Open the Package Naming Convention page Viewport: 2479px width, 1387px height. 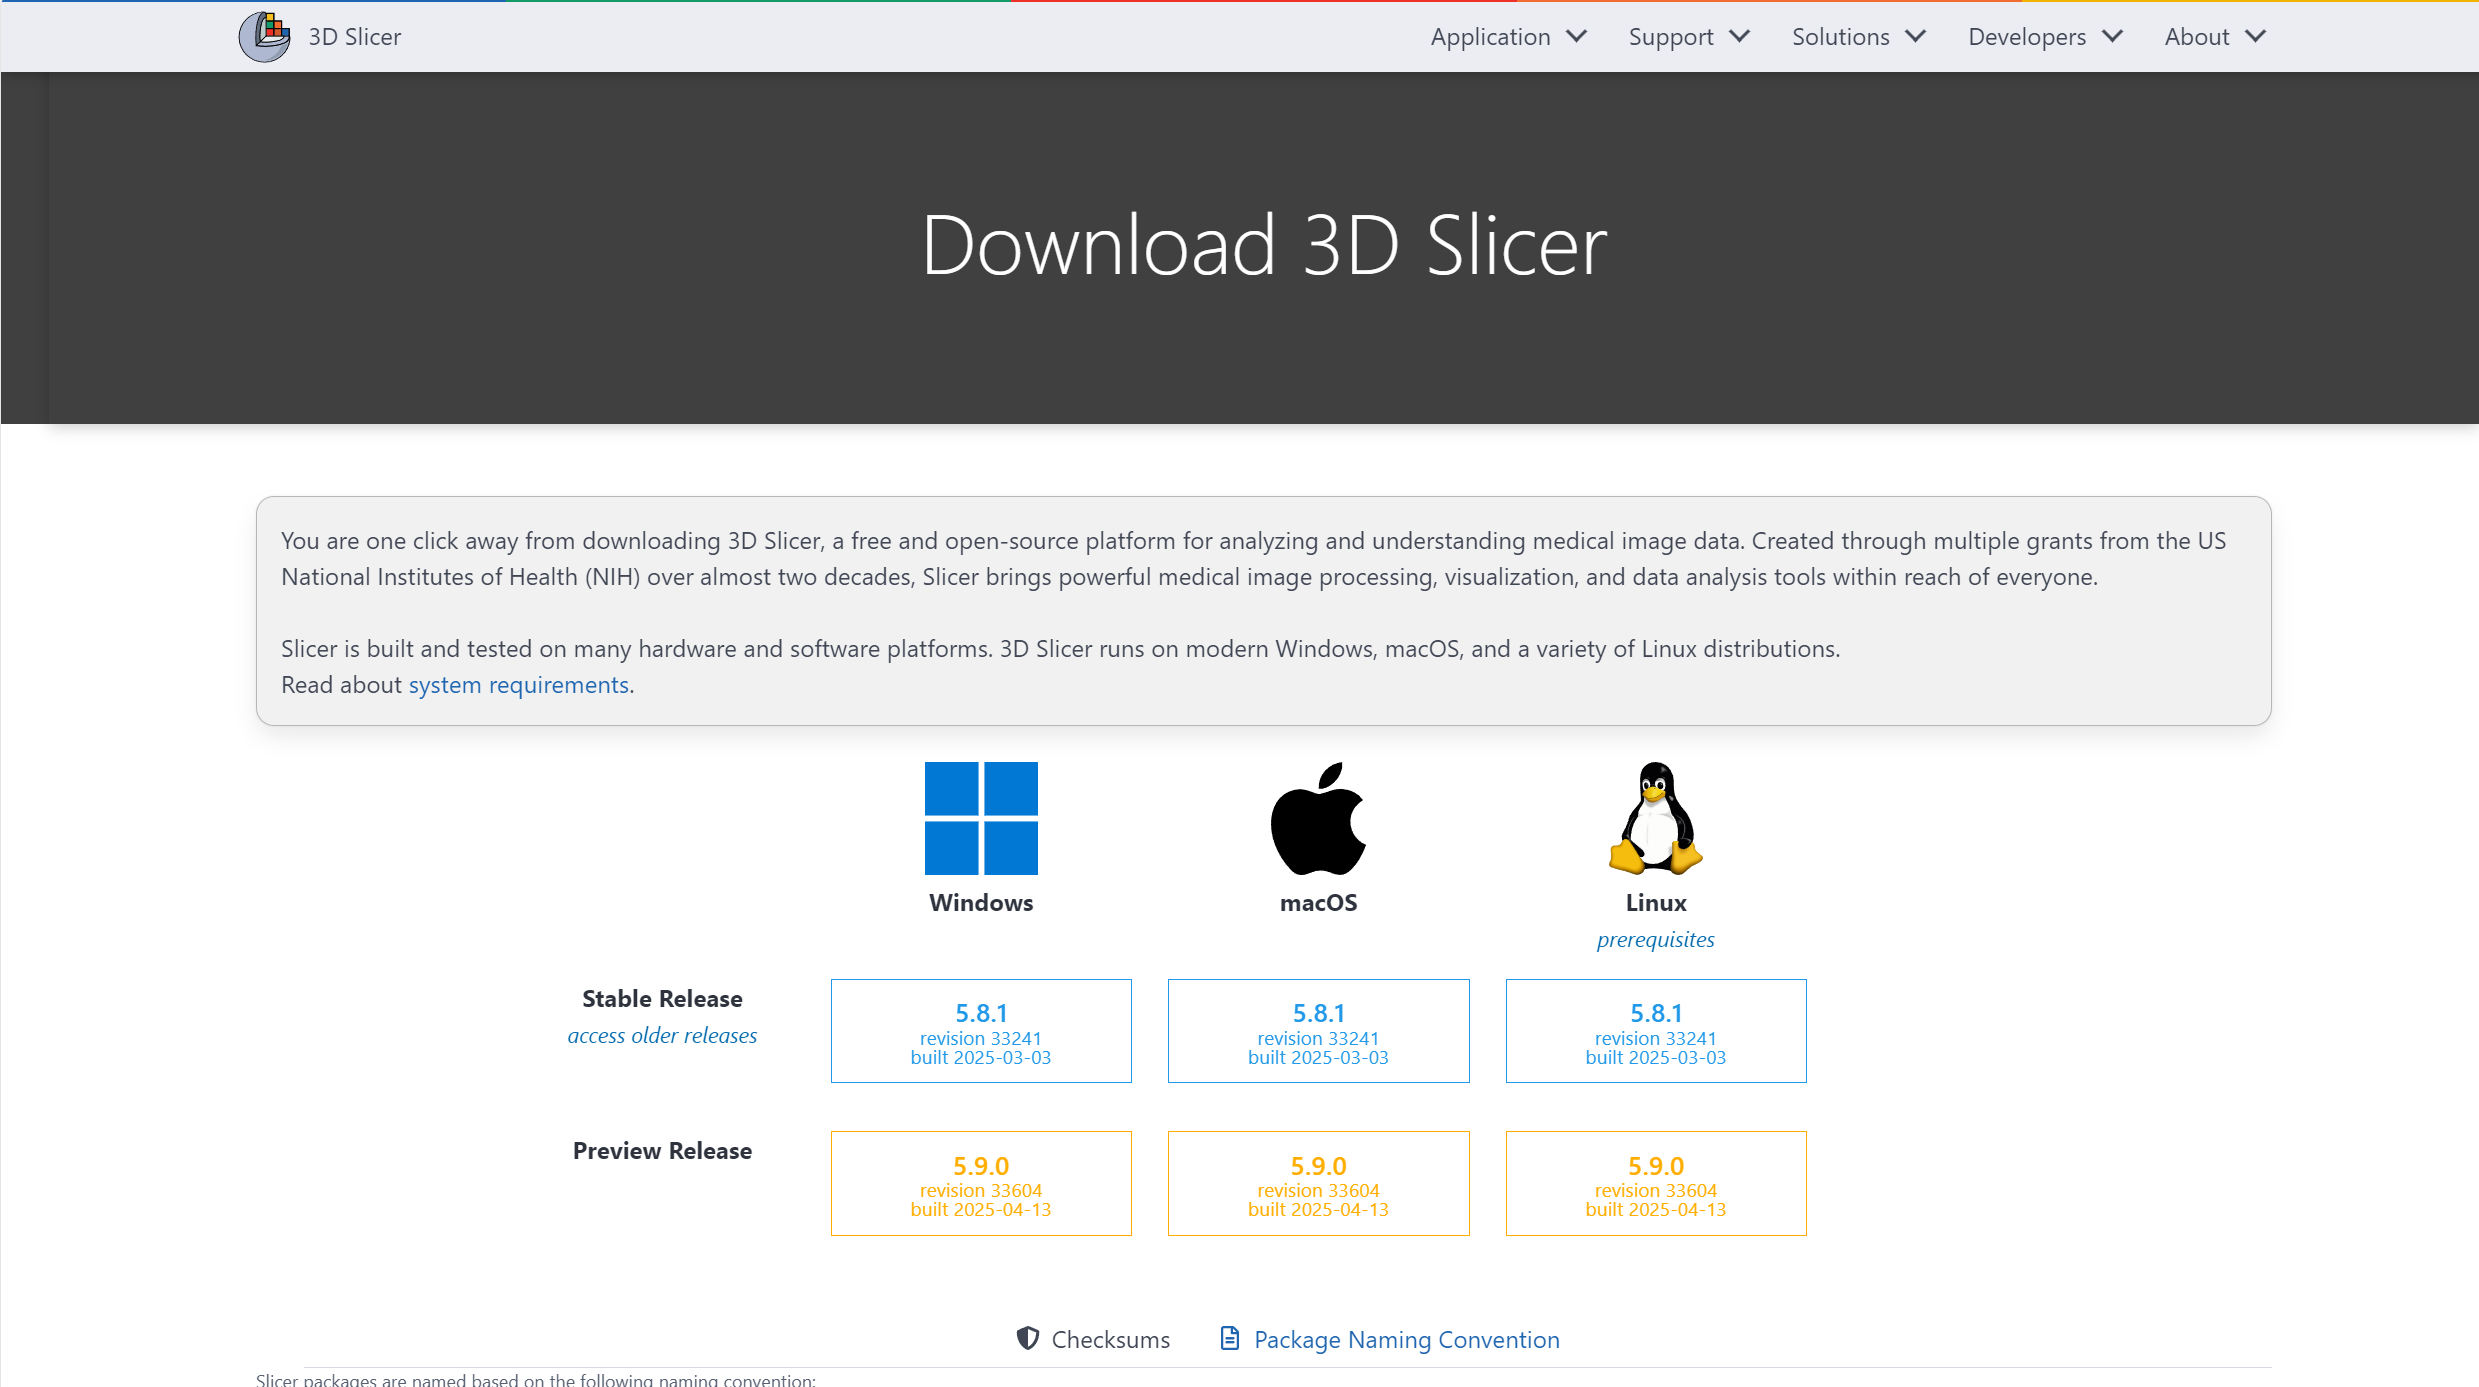1405,1339
